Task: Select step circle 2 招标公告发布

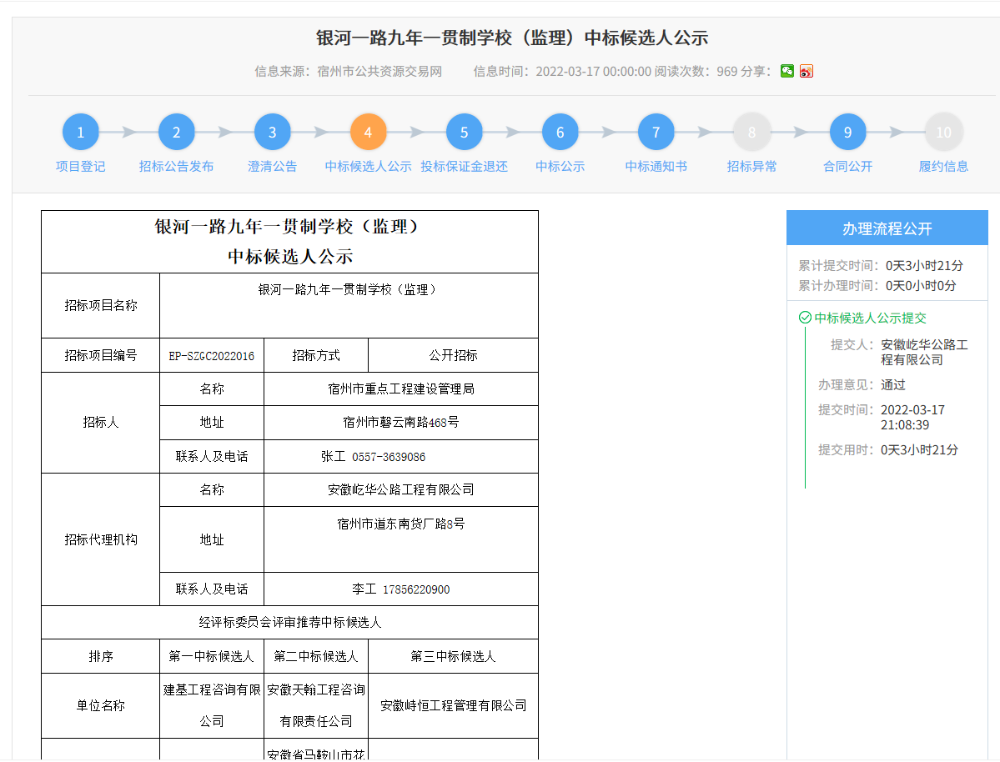Action: pos(176,132)
